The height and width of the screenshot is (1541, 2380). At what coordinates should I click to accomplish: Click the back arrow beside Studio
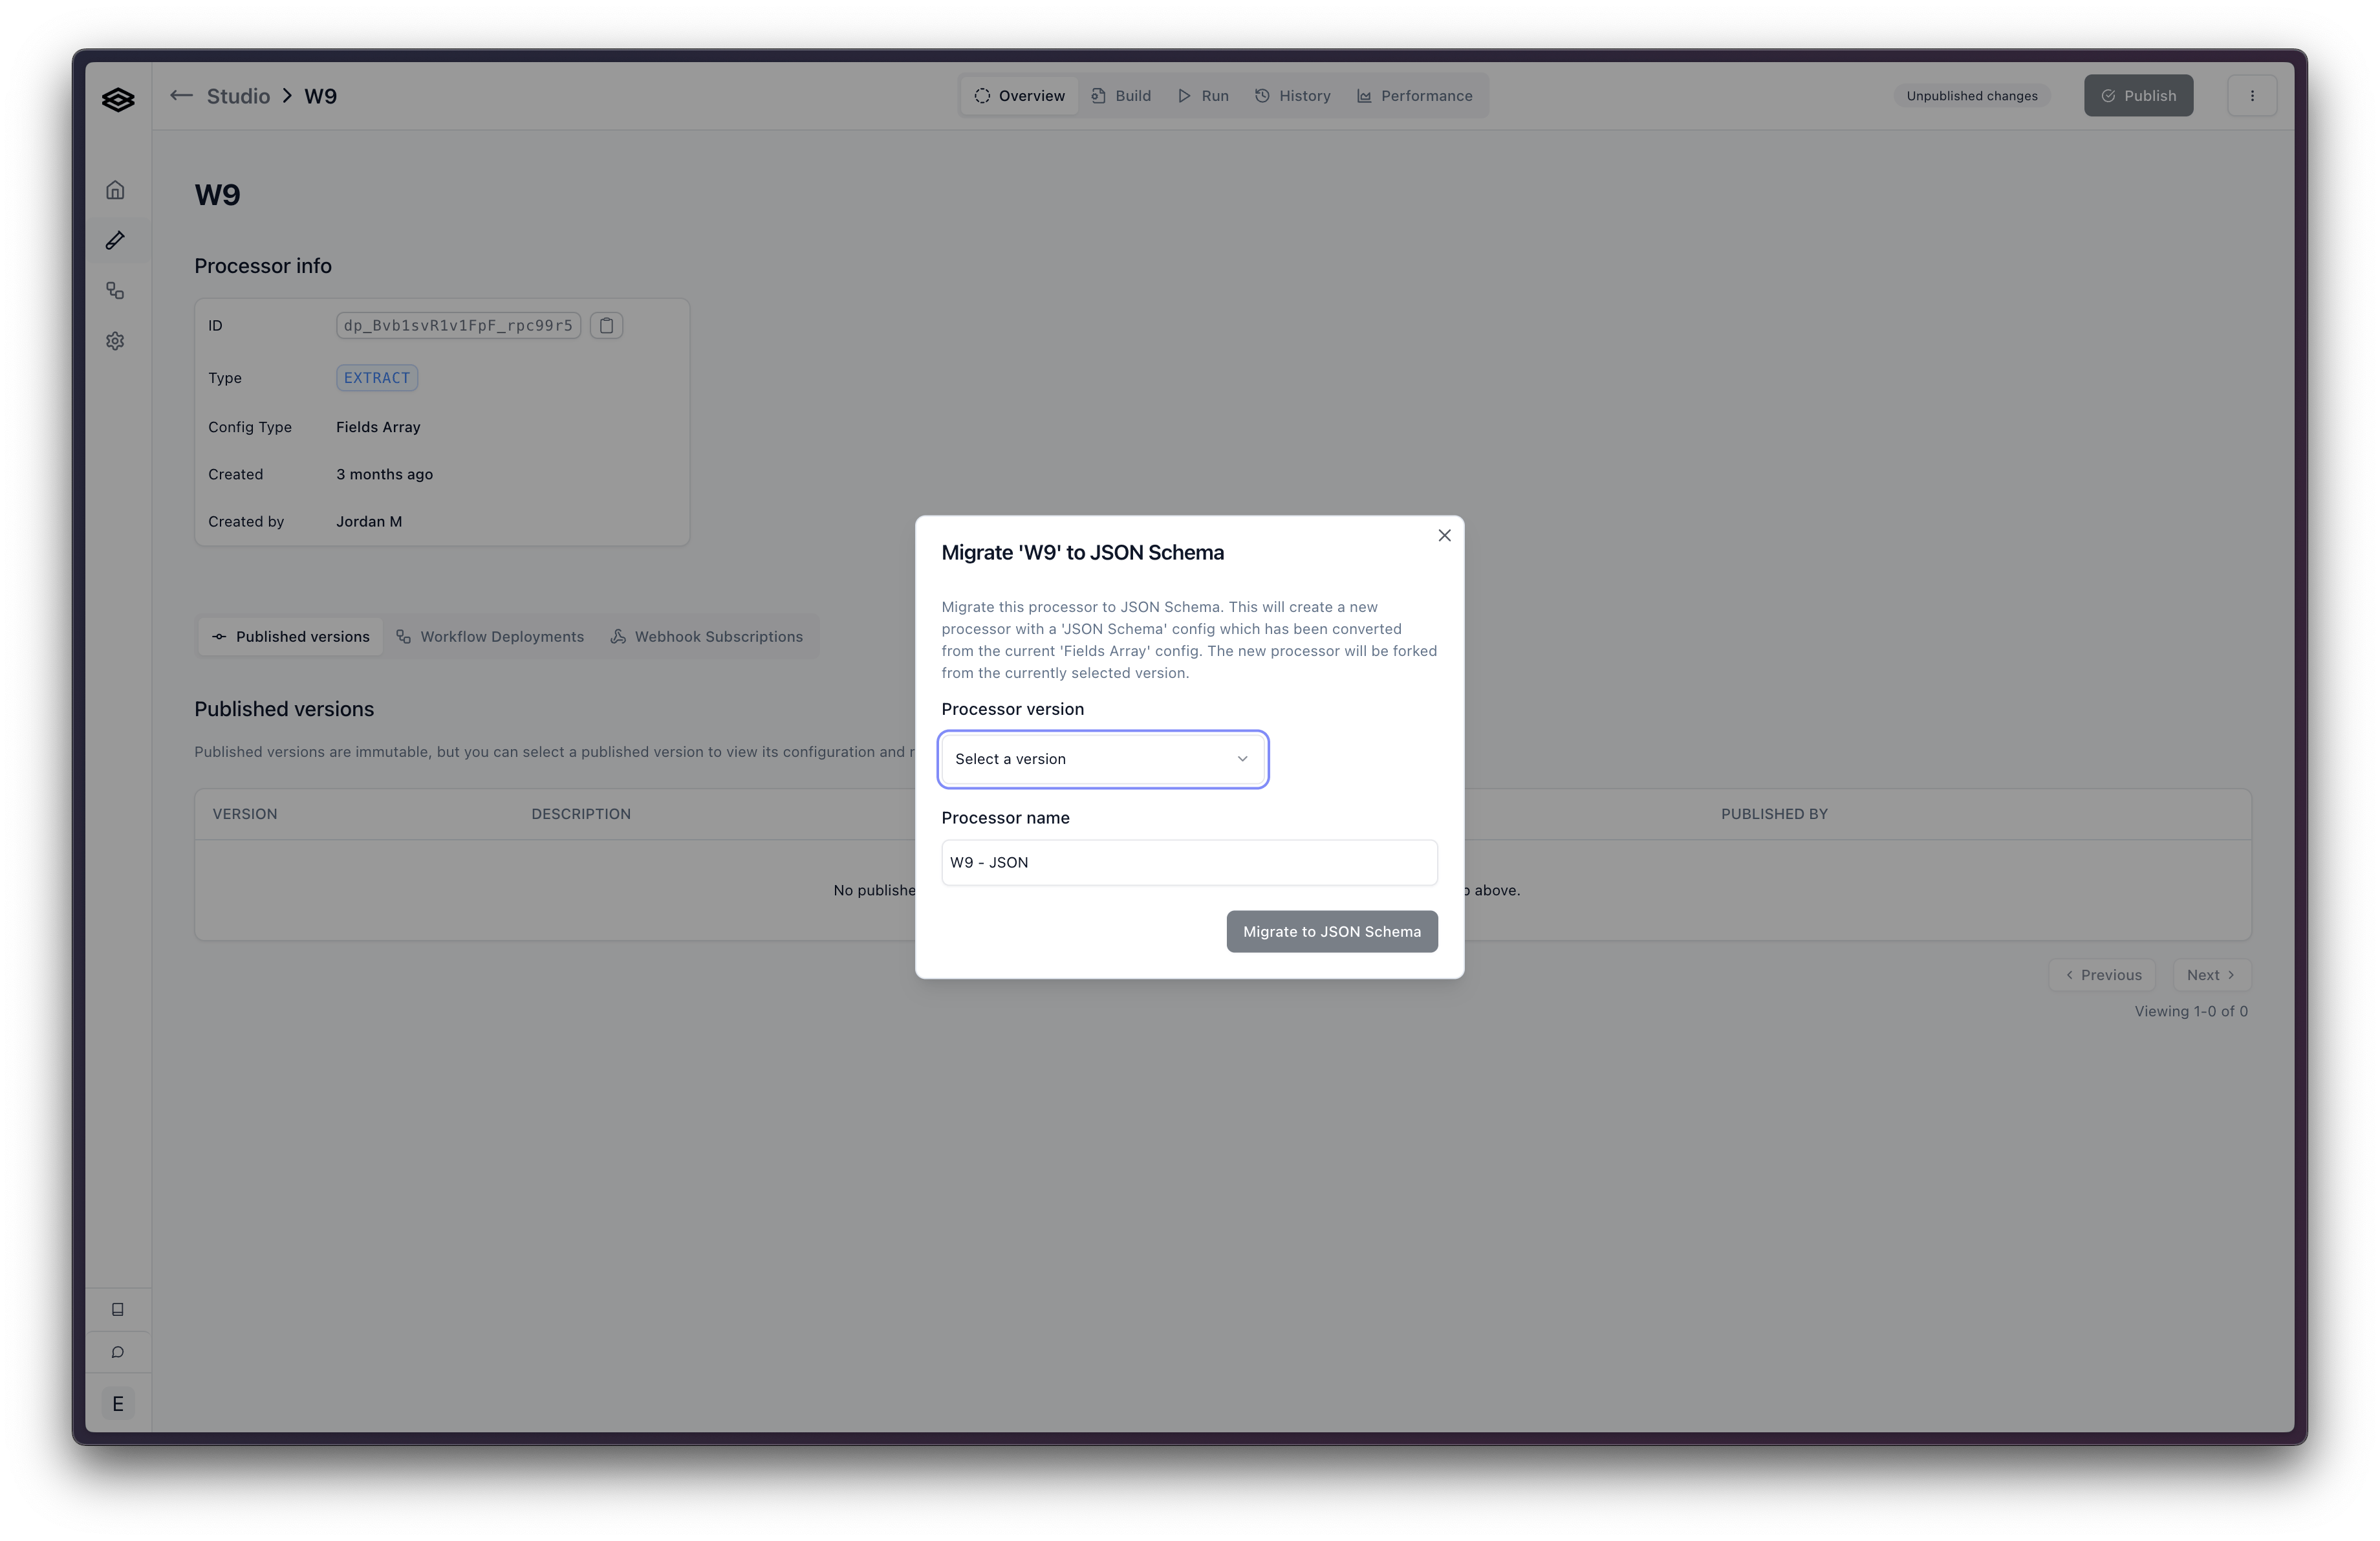181,96
